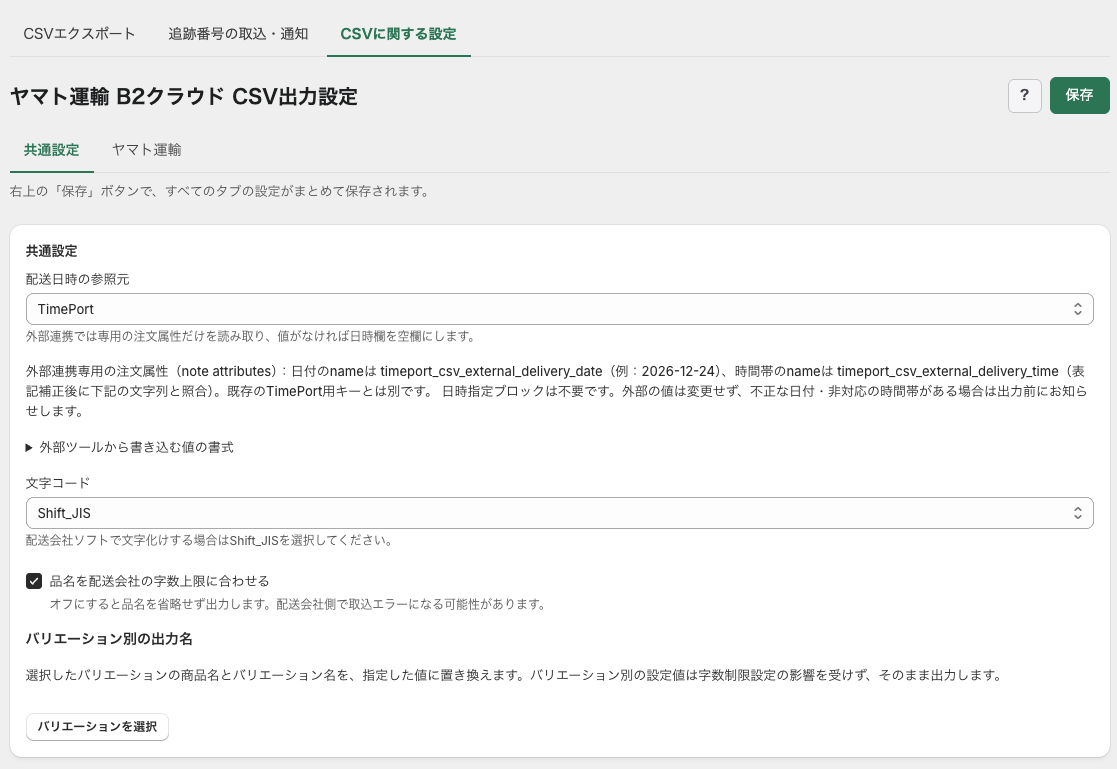This screenshot has width=1117, height=769.
Task: Click the 共通設定 section heading in card
Action: (51, 251)
